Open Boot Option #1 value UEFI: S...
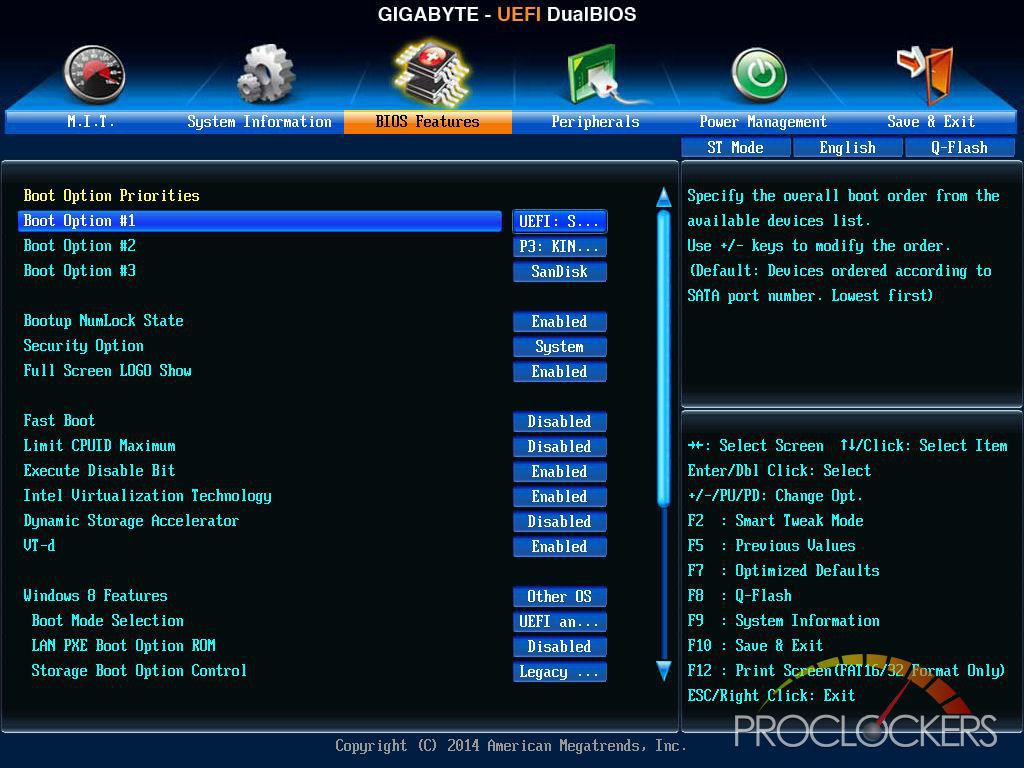The width and height of the screenshot is (1024, 768). (560, 221)
